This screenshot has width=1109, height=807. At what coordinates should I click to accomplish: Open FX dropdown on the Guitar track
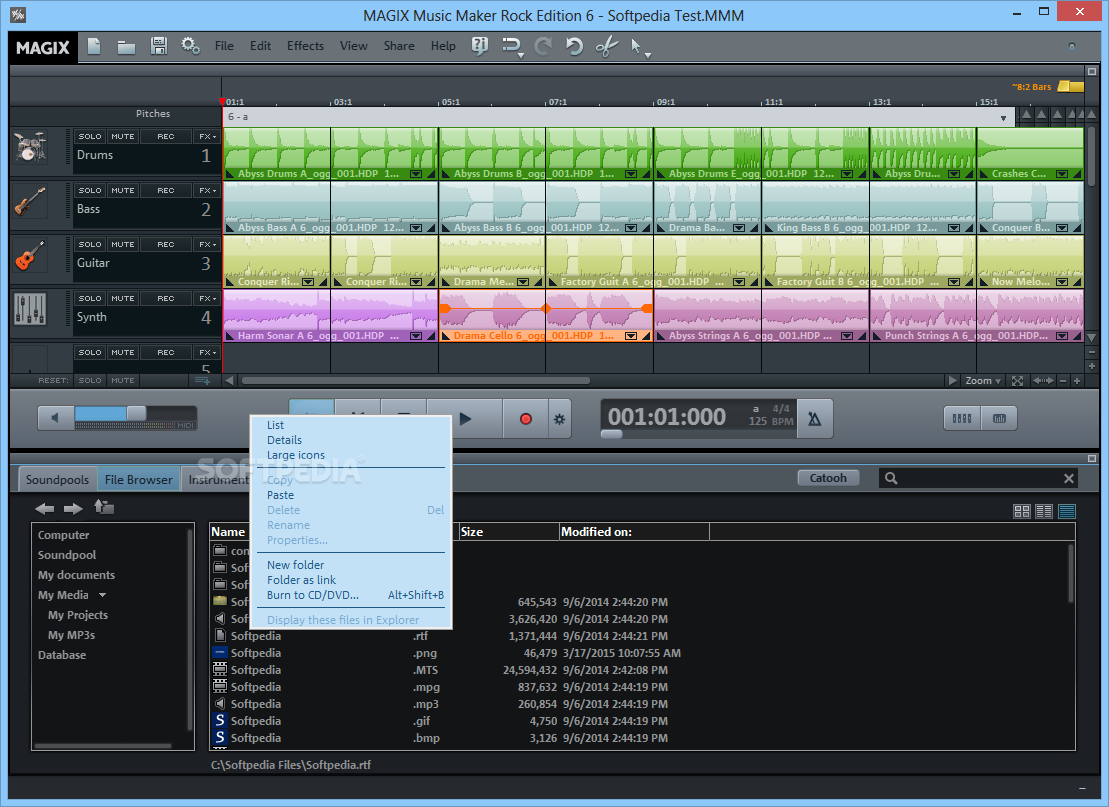coord(207,244)
